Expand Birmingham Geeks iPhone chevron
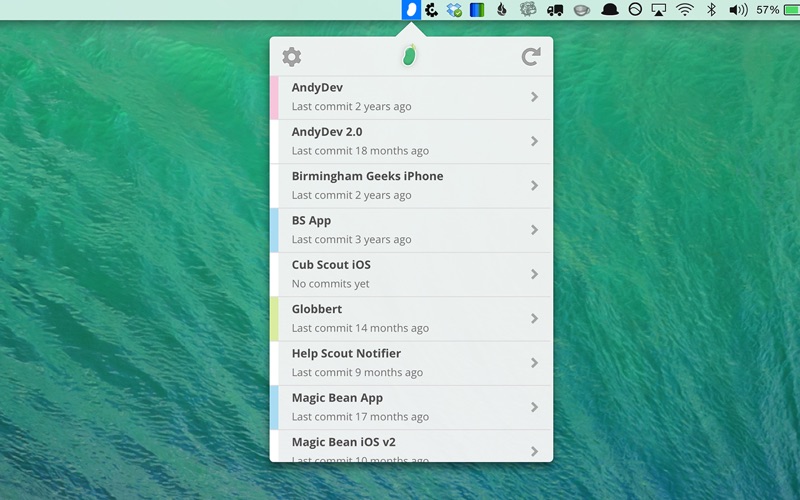800x500 pixels. (x=534, y=186)
